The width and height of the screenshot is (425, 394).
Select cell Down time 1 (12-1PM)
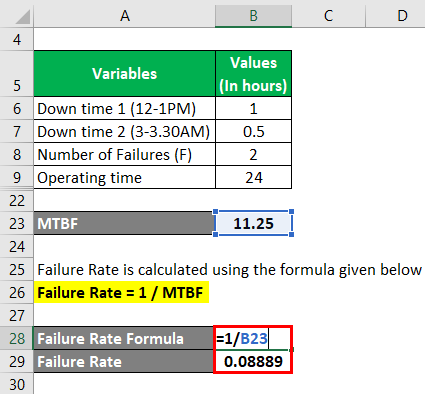pyautogui.click(x=125, y=108)
